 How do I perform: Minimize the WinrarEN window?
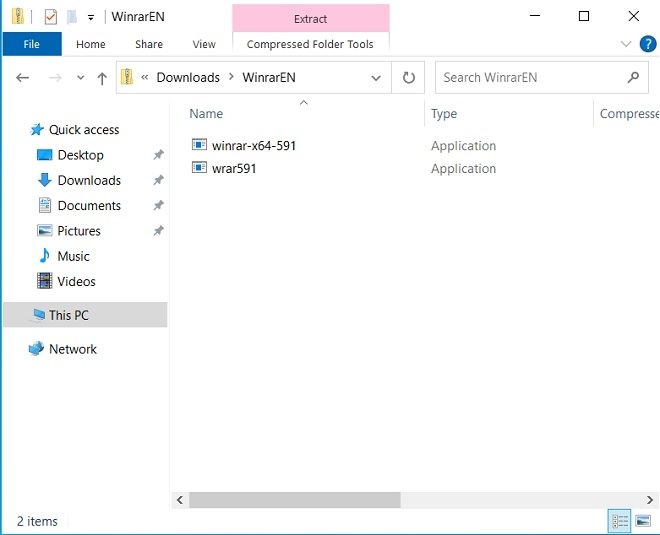point(535,16)
